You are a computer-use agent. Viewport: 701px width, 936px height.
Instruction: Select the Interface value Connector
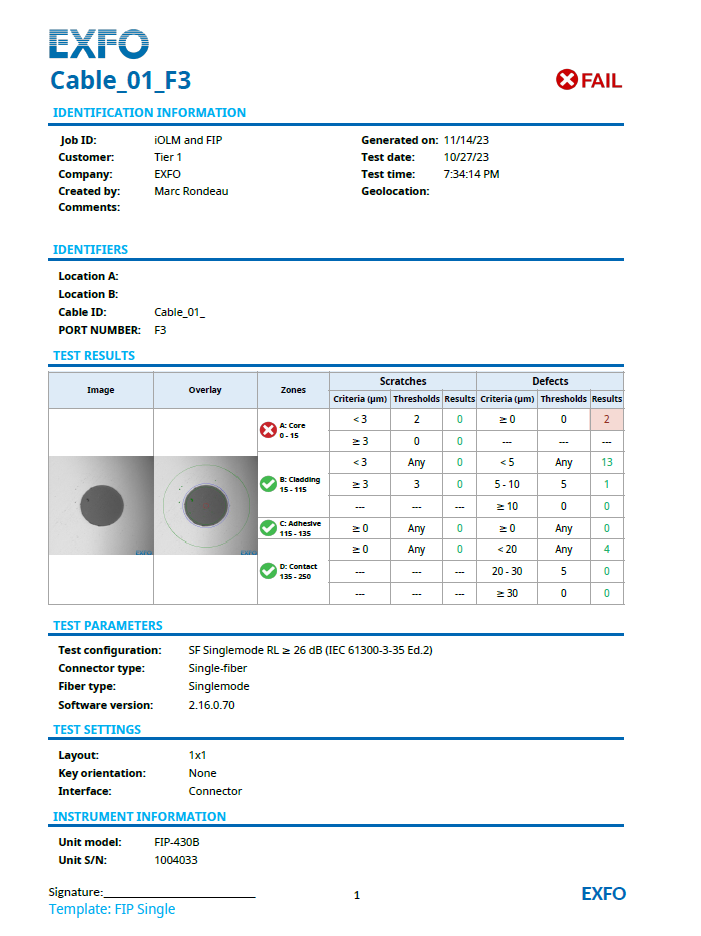[216, 791]
